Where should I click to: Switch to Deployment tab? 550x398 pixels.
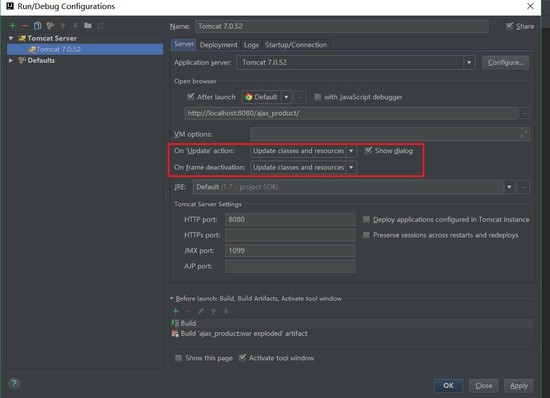pos(219,45)
